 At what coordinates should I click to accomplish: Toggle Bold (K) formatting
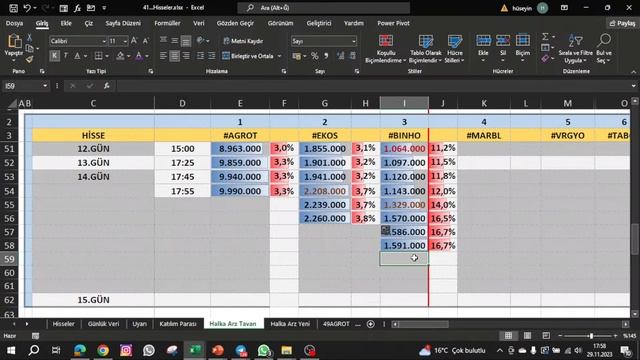tap(54, 56)
